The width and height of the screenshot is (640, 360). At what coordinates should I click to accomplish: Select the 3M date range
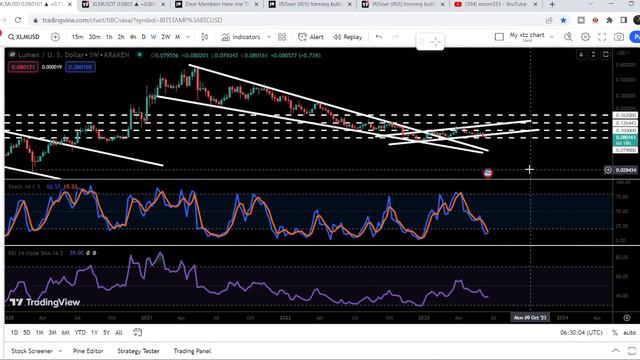(52, 333)
